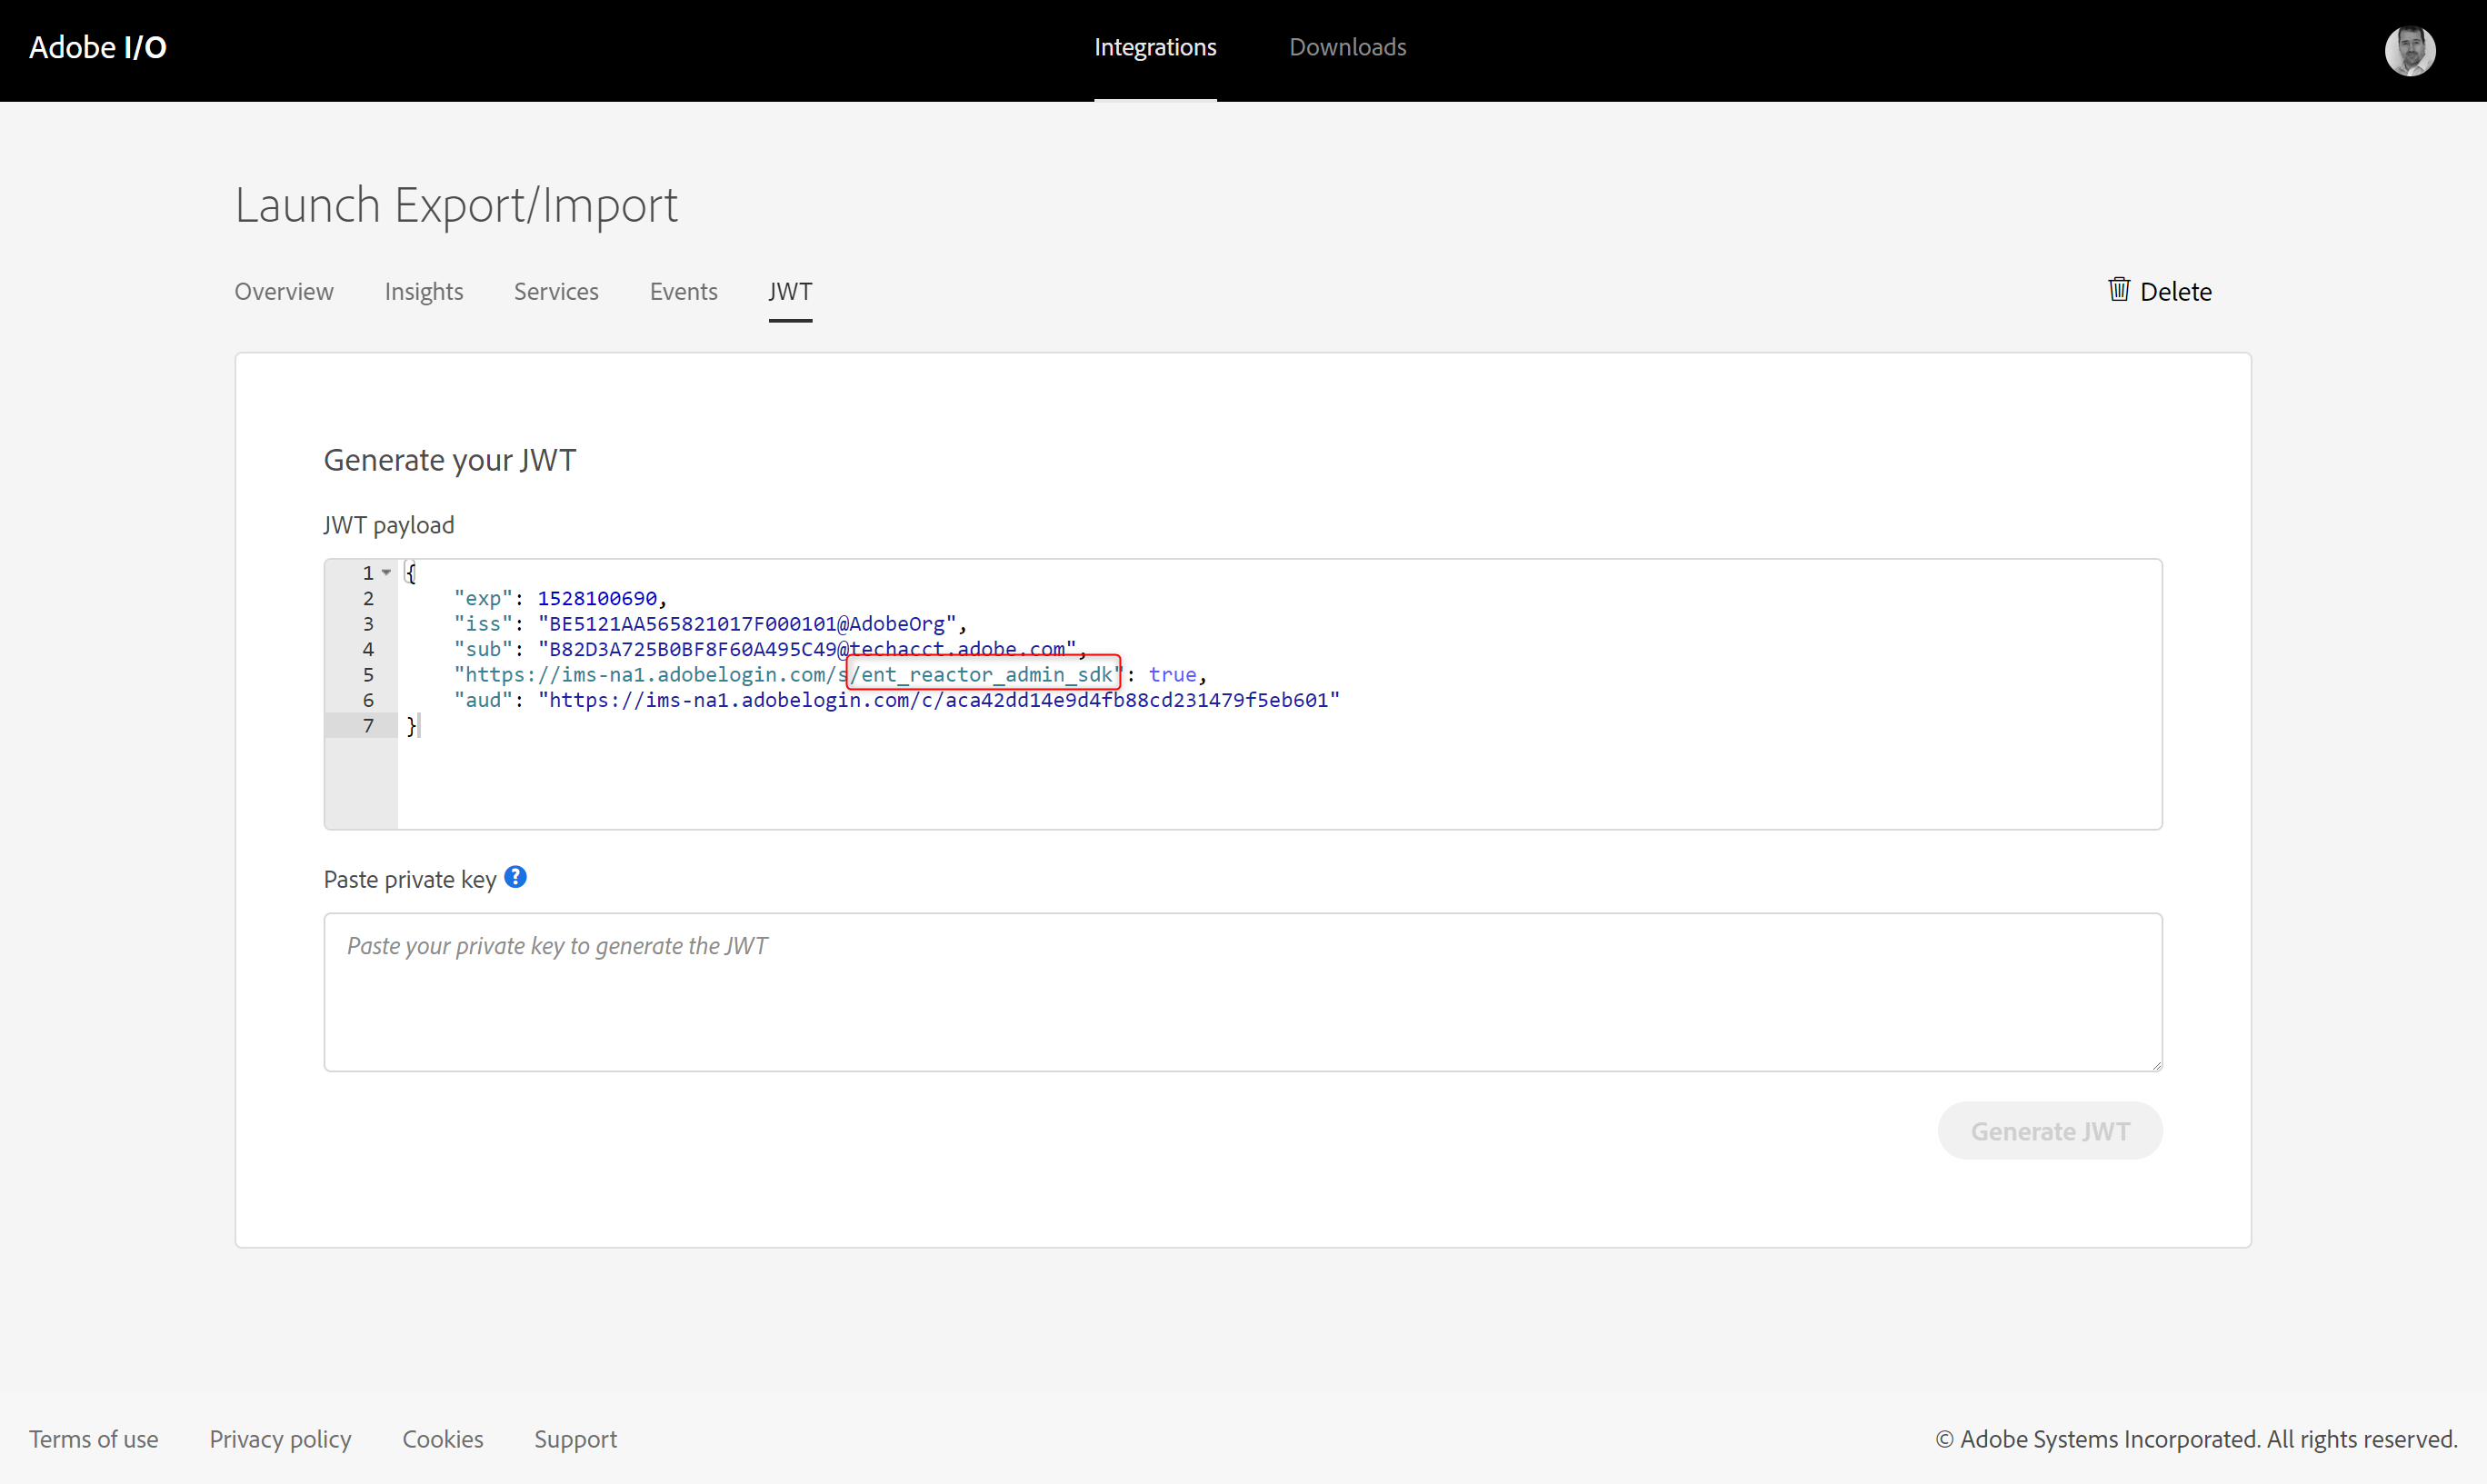This screenshot has width=2487, height=1484.
Task: Open the Privacy policy link
Action: (280, 1439)
